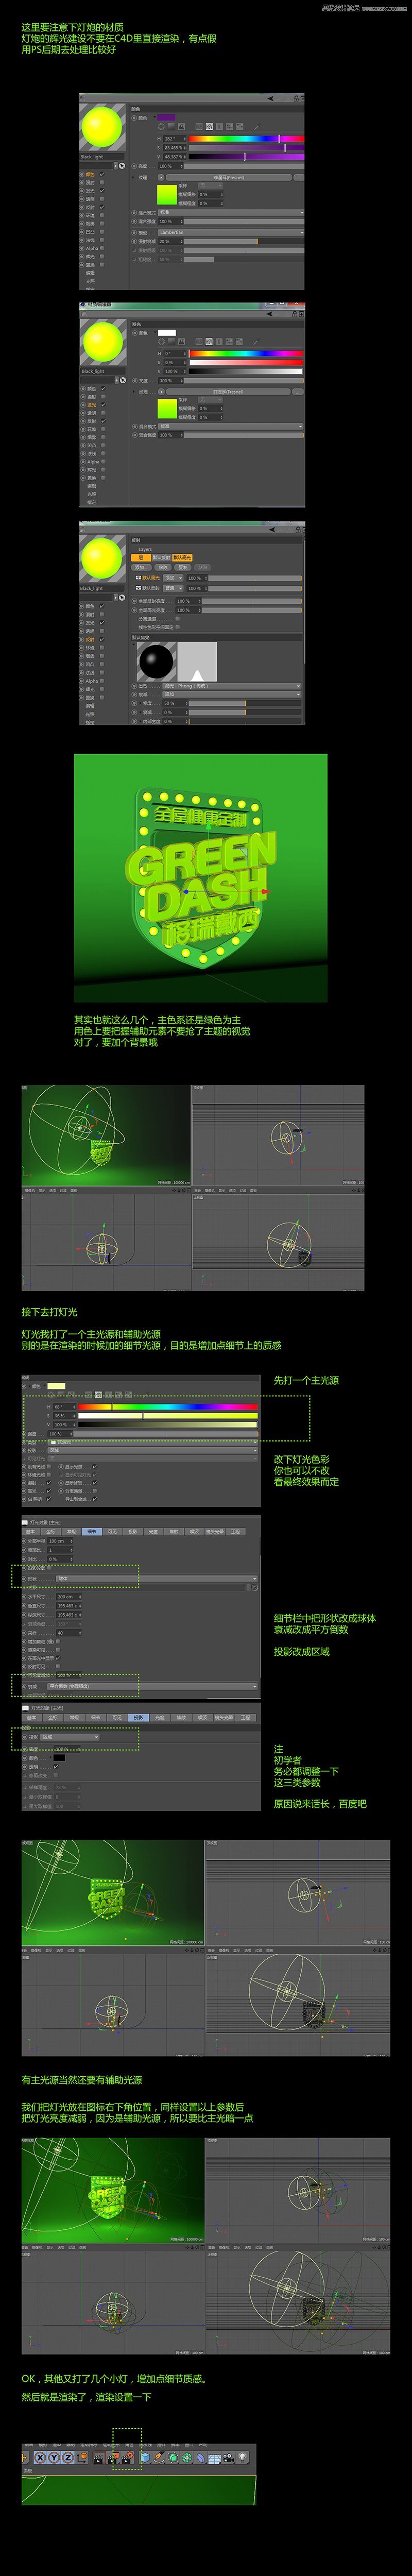Click the render active view clapper icon
The image size is (412, 2576).
[x=98, y=2458]
